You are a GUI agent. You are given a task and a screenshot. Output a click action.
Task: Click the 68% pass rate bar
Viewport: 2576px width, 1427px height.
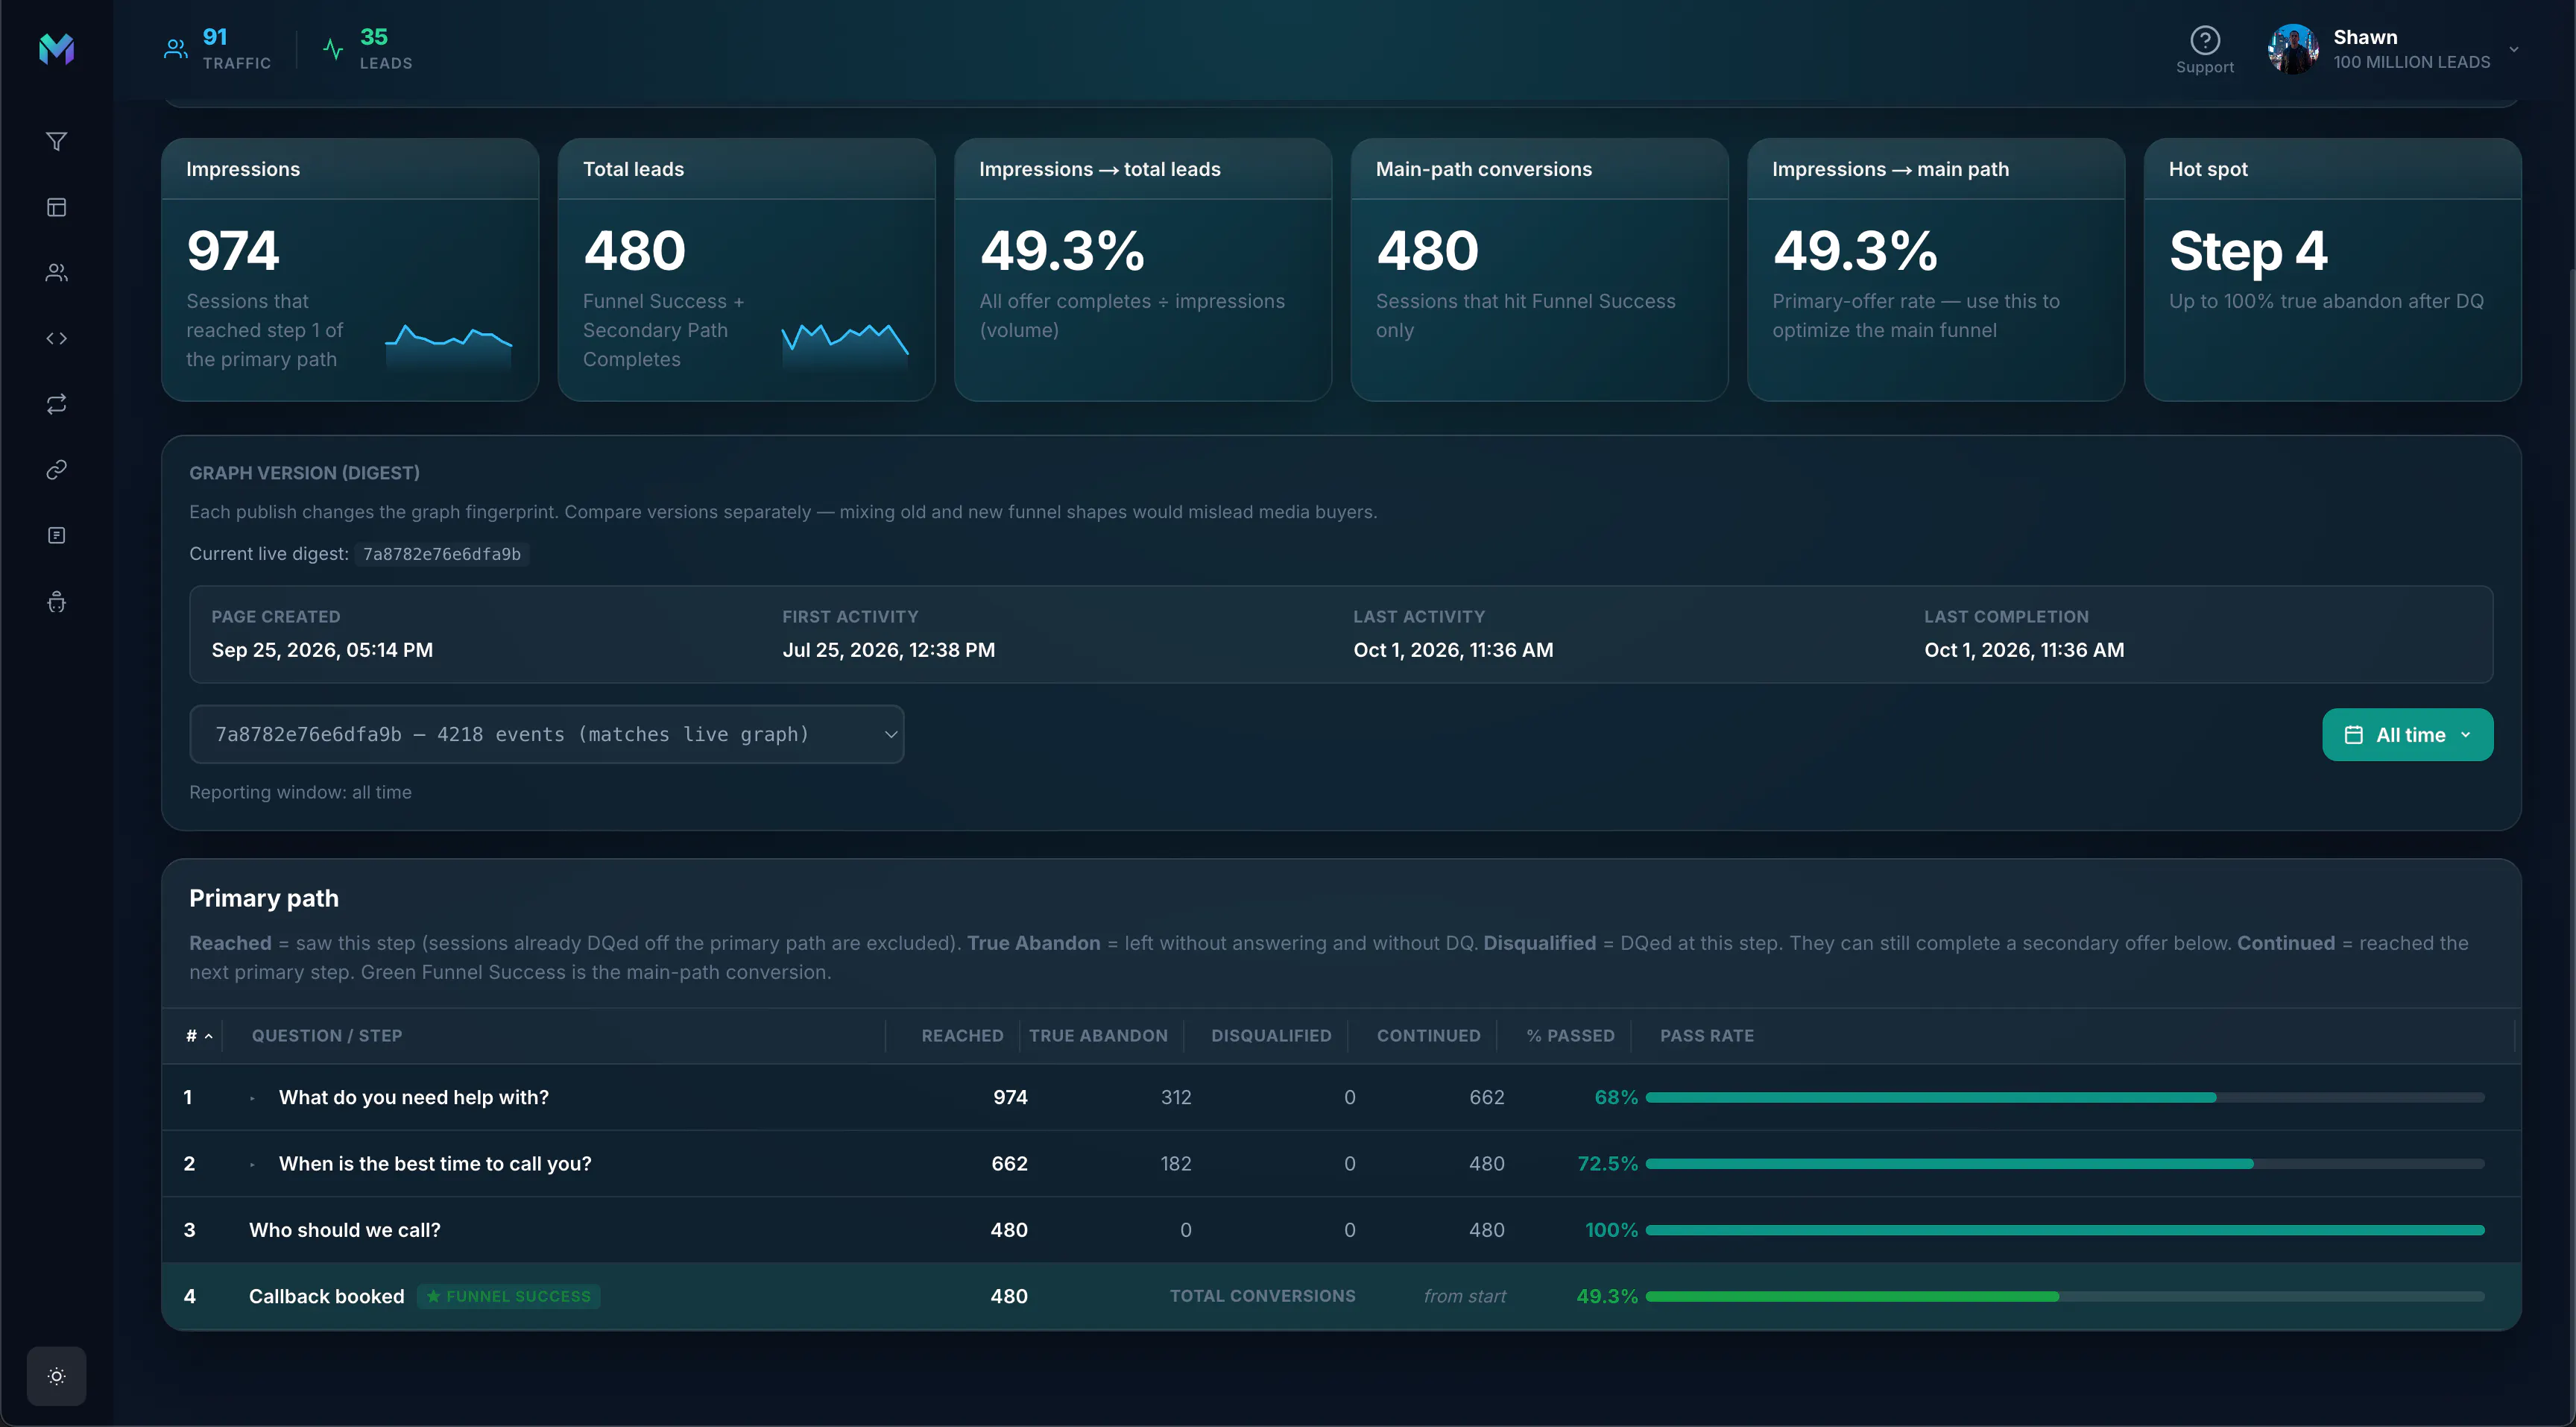[x=2065, y=1098]
